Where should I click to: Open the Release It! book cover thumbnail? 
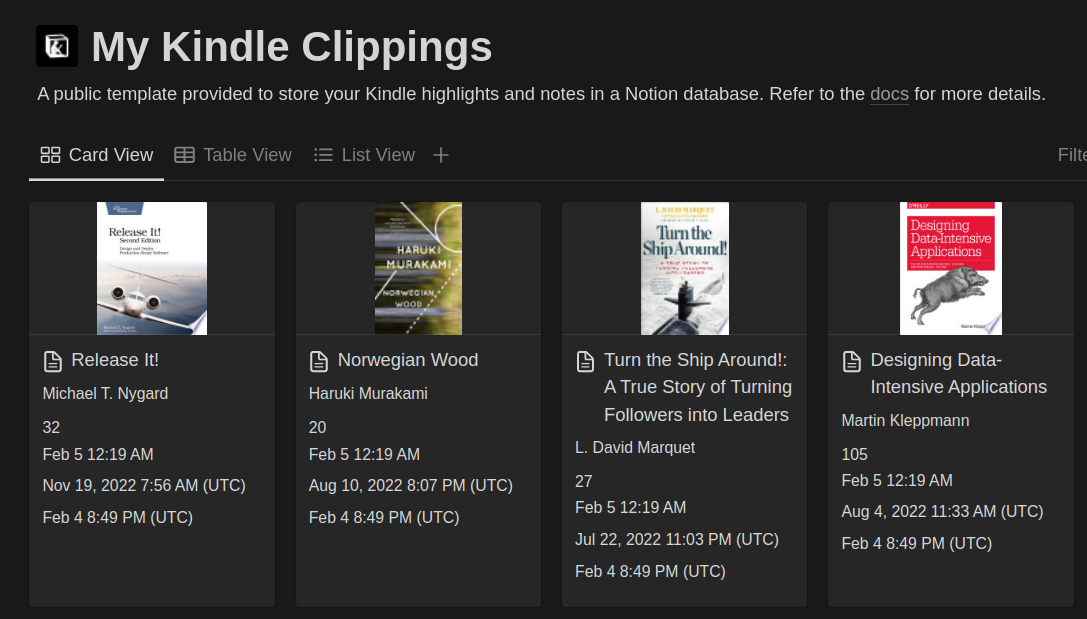click(x=152, y=268)
